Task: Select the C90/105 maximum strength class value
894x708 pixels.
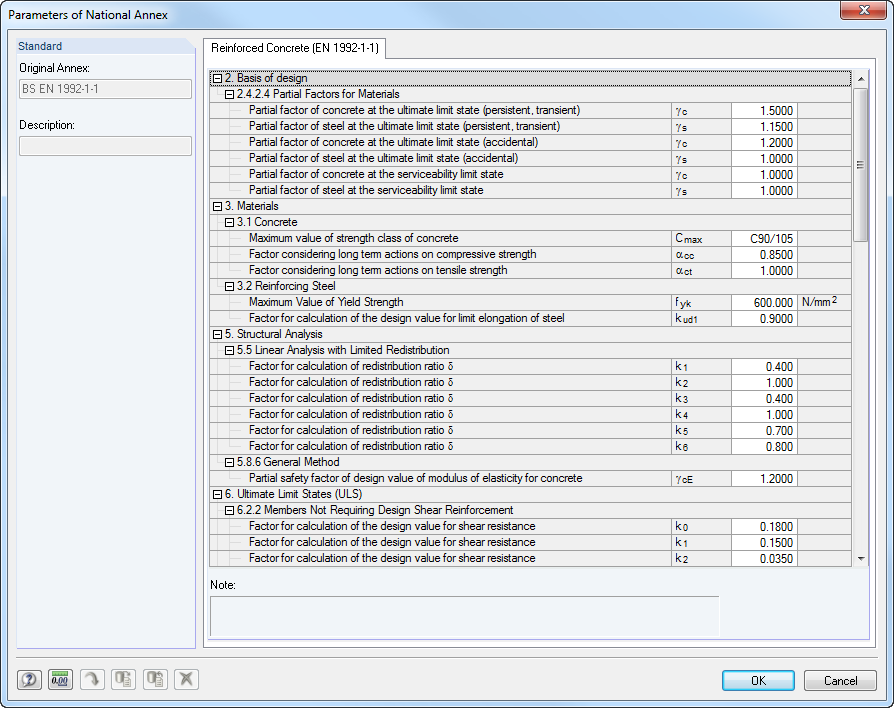Action: [x=764, y=238]
